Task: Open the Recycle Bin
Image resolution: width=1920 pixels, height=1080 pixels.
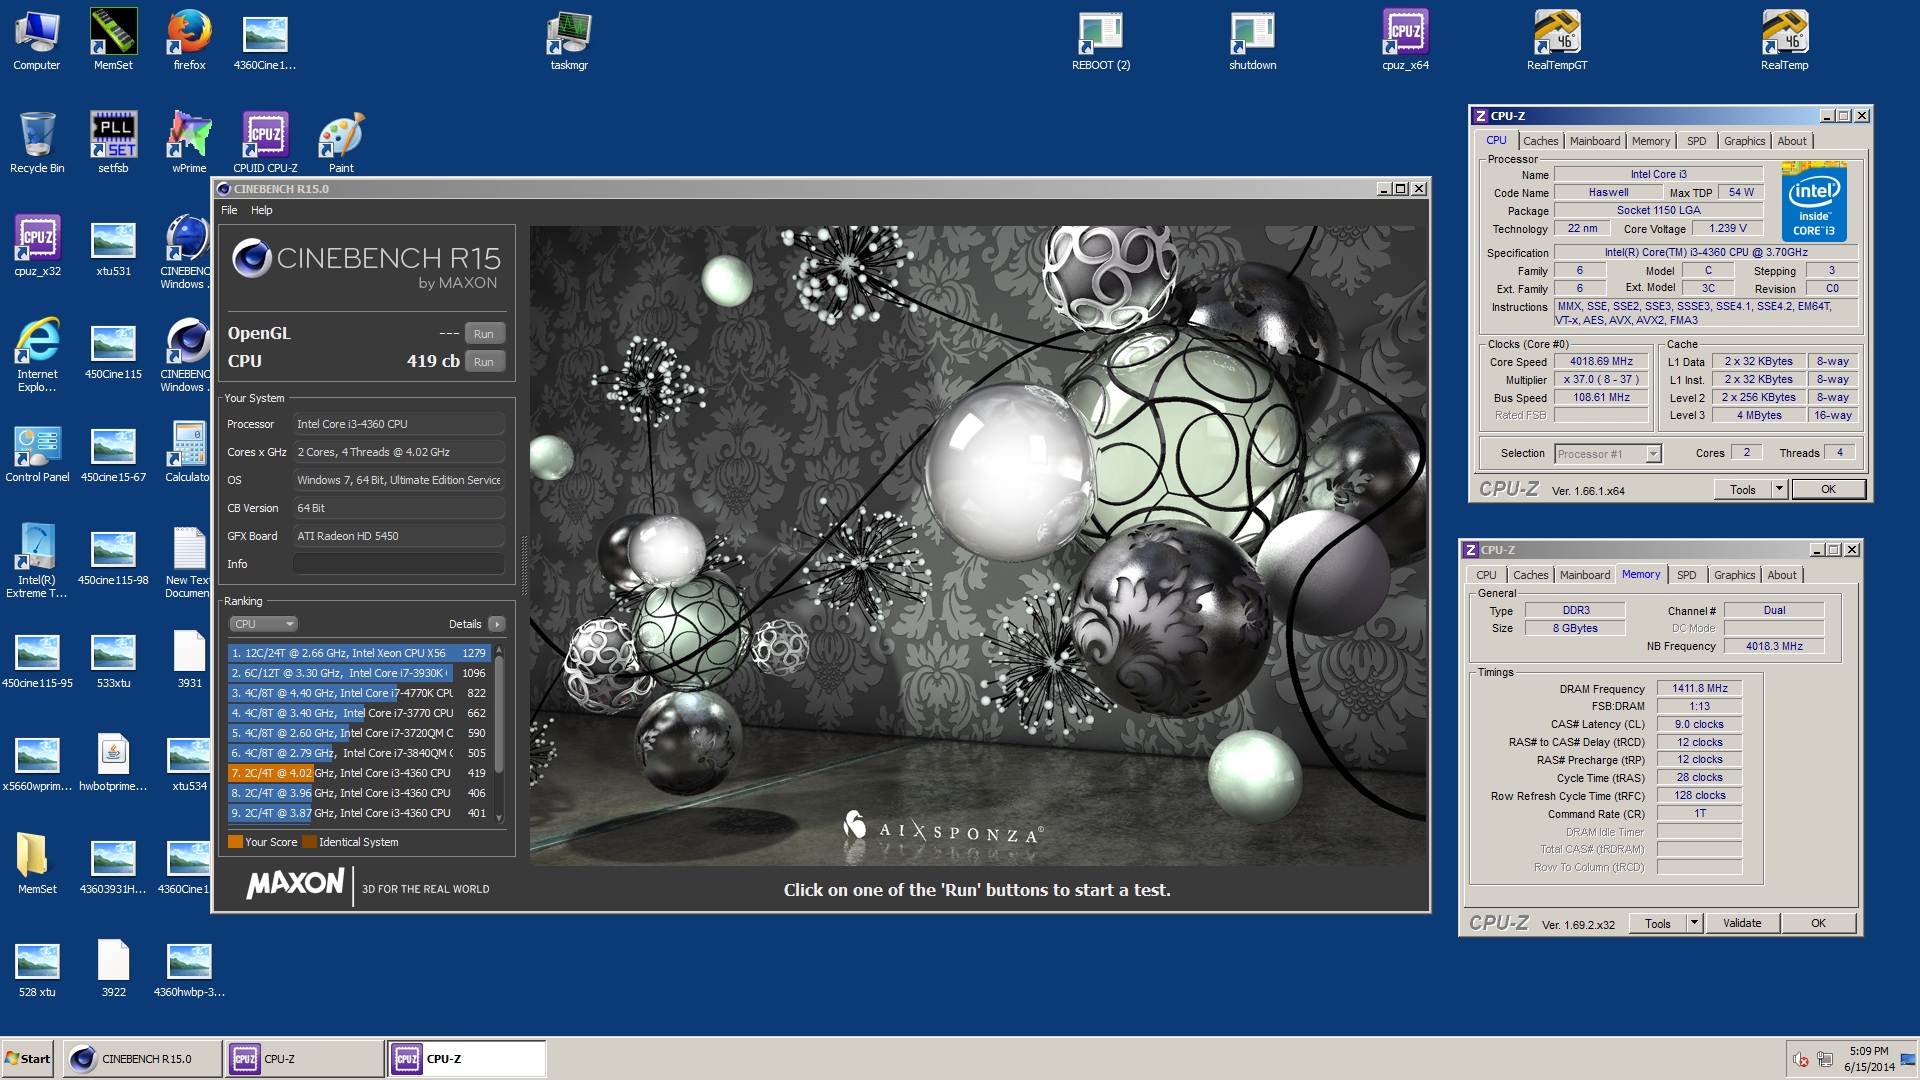Action: (x=37, y=143)
